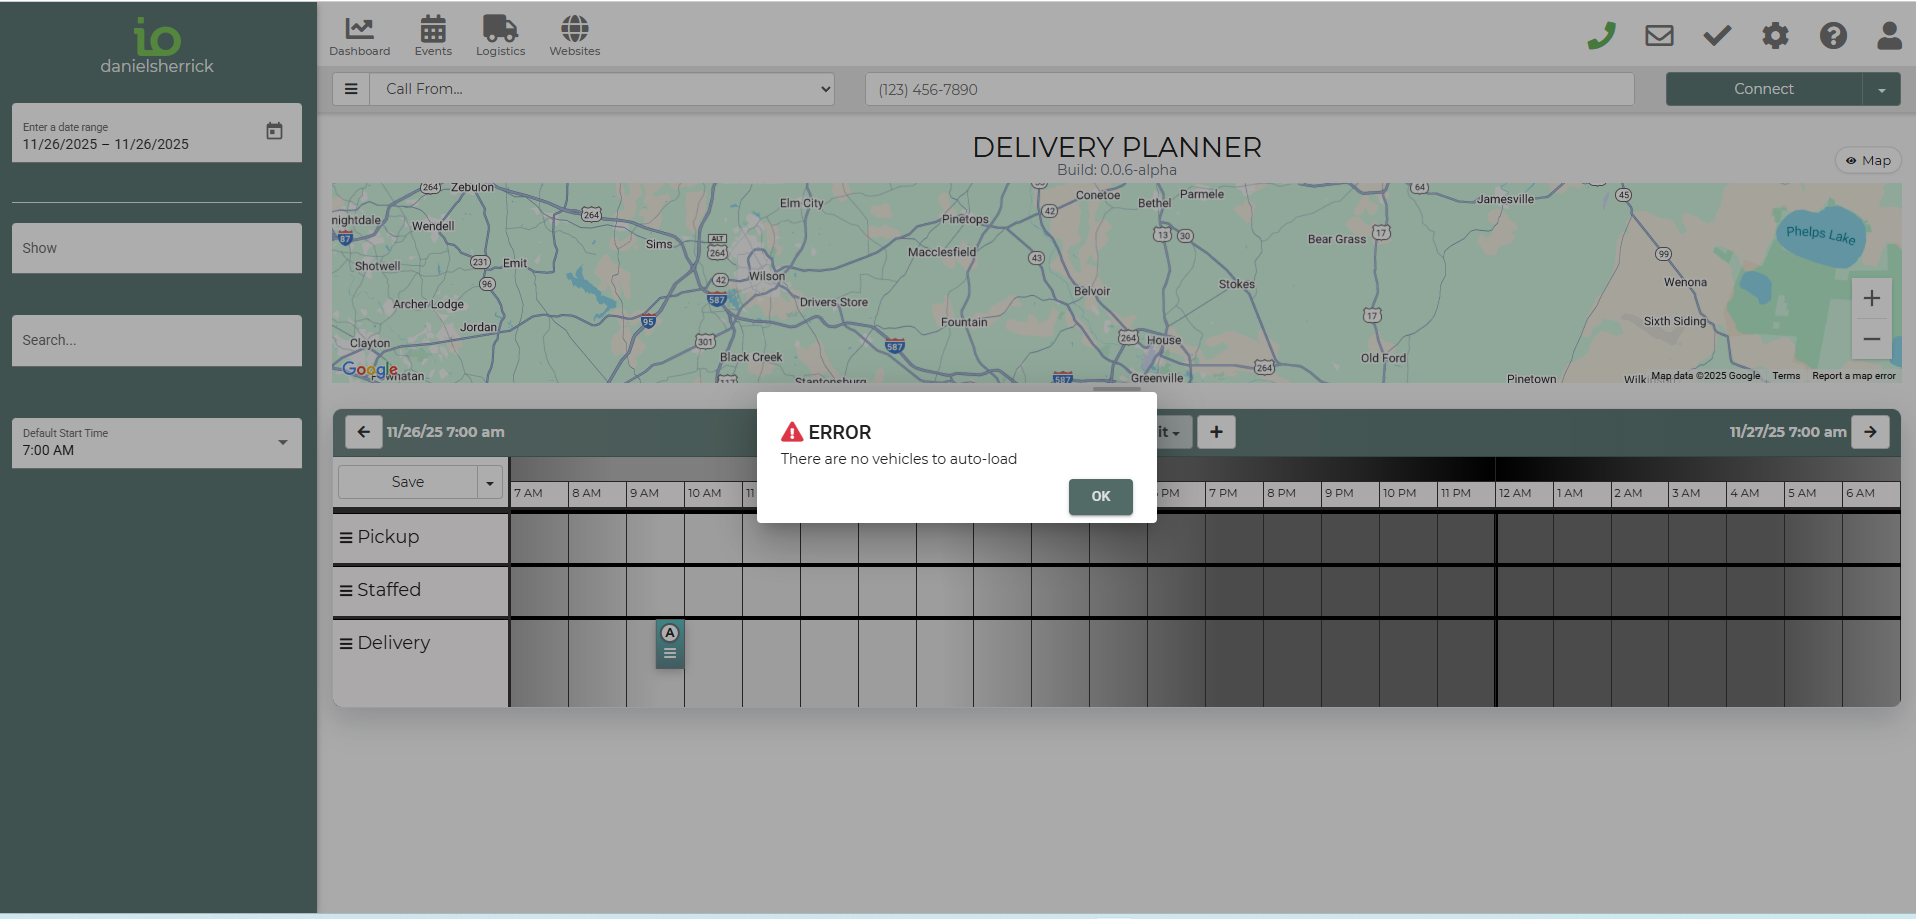Click the hamburger menu beside Call From
The image size is (1916, 919).
351,89
